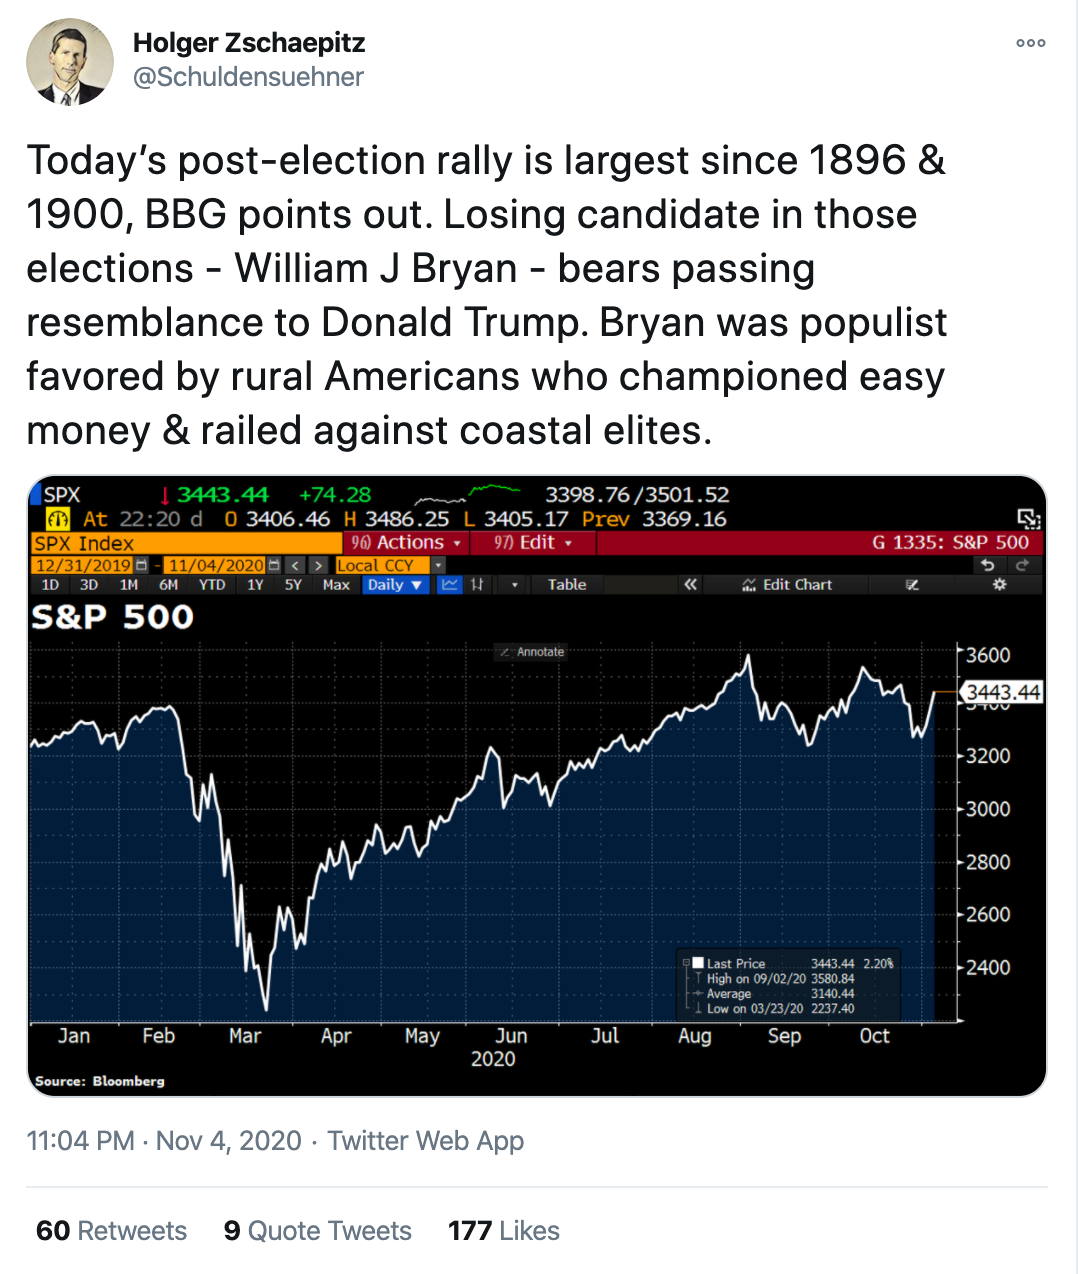Click the undo arrow in chart toolbar

988,565
